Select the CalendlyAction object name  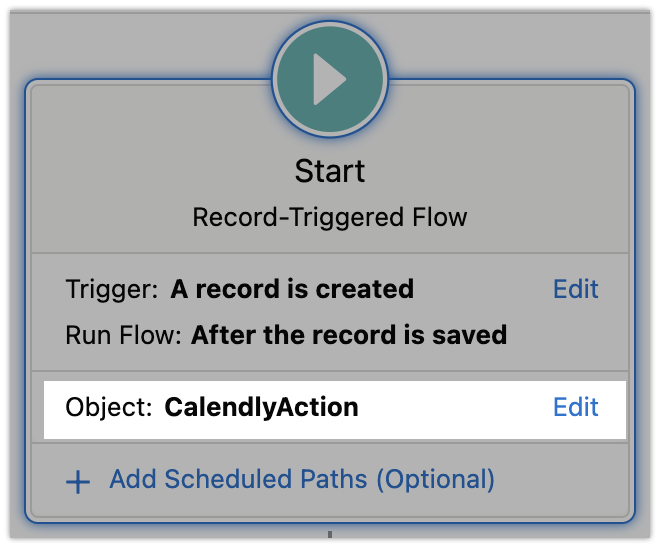point(261,408)
